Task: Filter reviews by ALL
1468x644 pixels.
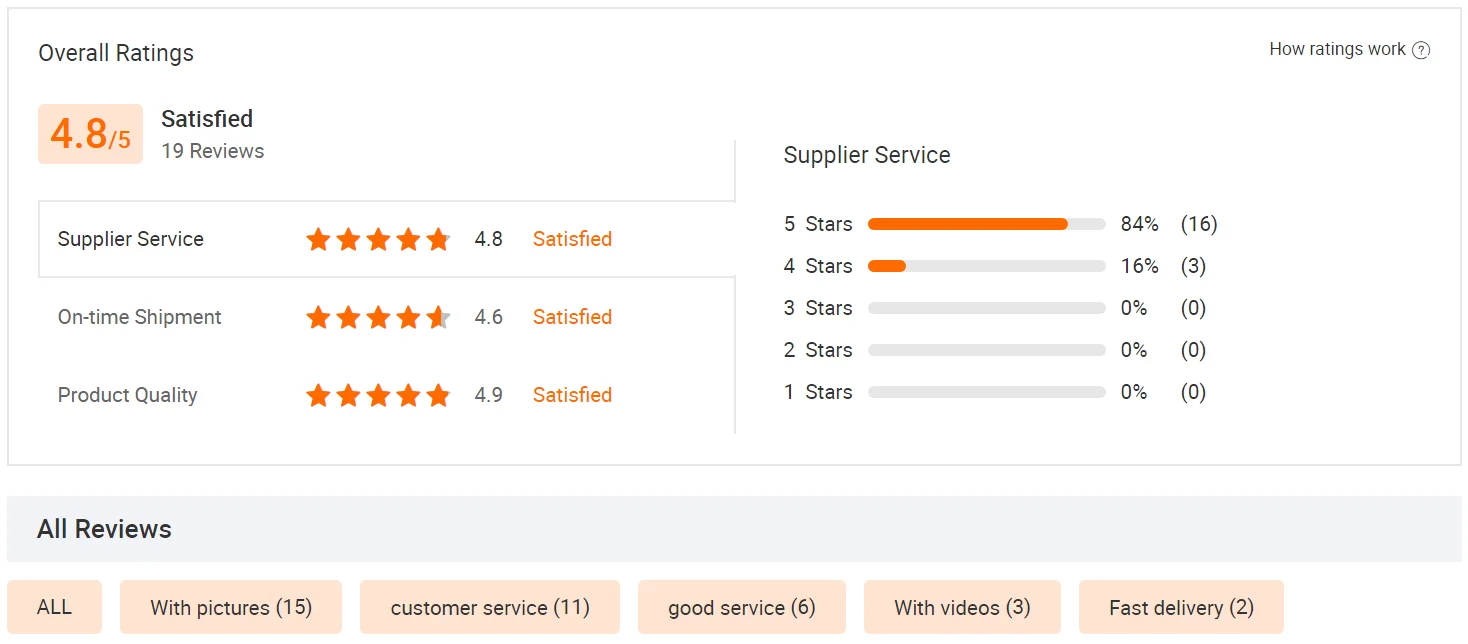Action: [x=54, y=607]
